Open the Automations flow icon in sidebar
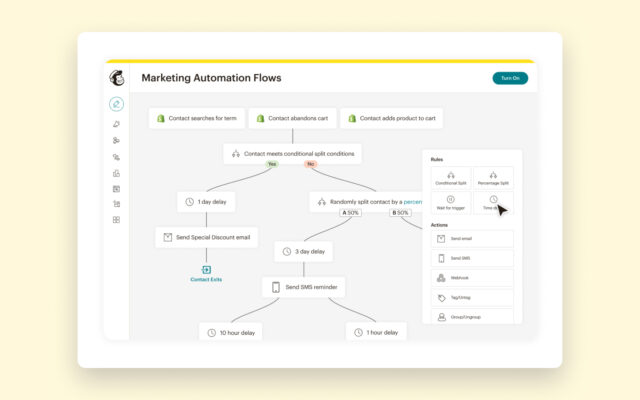The image size is (640, 400). point(116,157)
